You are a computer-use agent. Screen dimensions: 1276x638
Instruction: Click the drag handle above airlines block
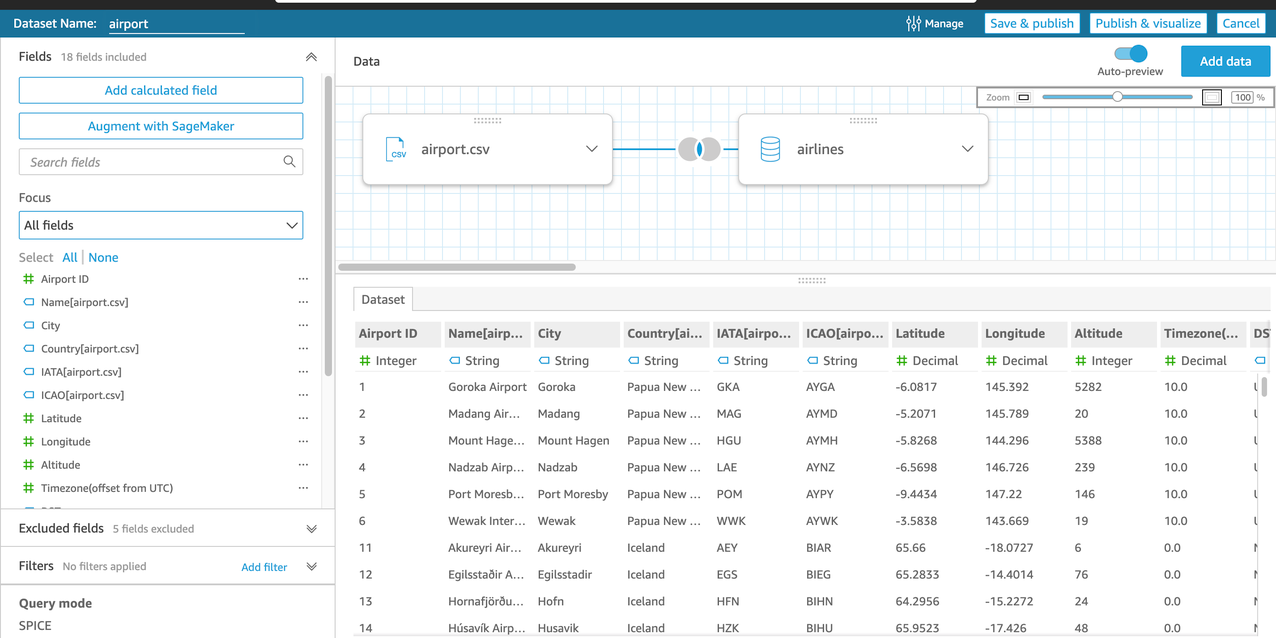tap(863, 120)
